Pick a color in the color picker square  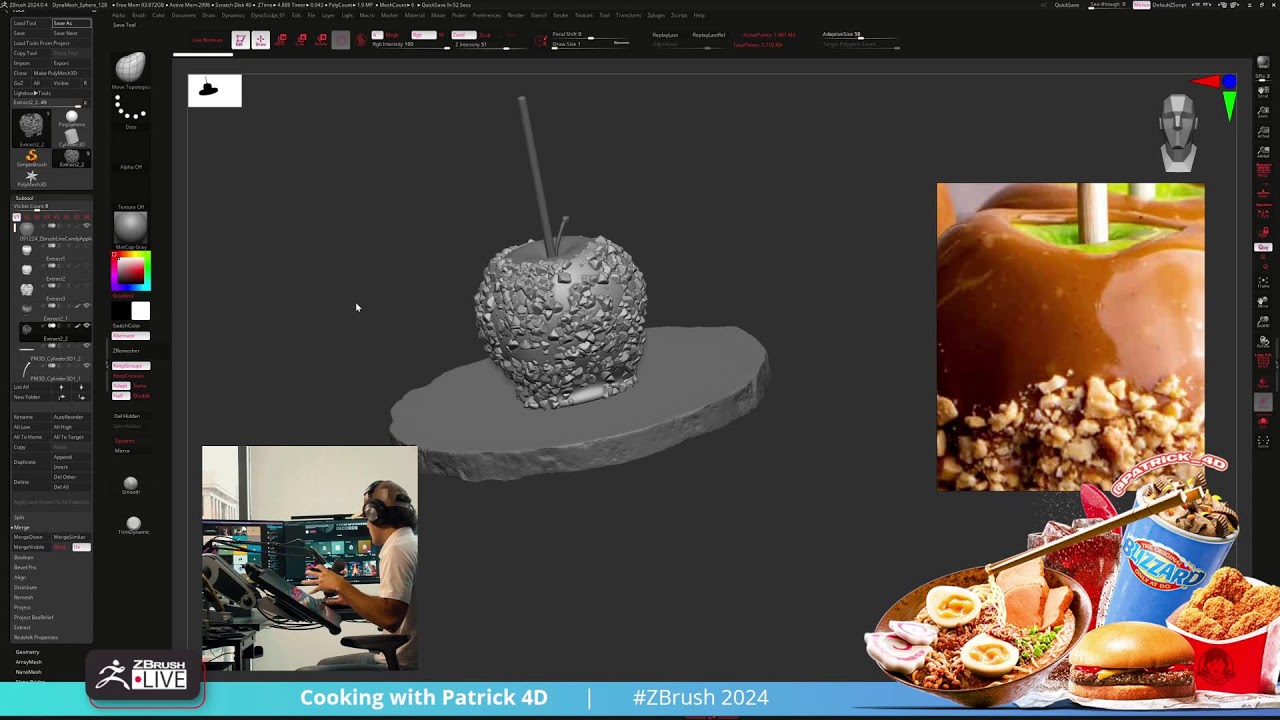pos(131,271)
